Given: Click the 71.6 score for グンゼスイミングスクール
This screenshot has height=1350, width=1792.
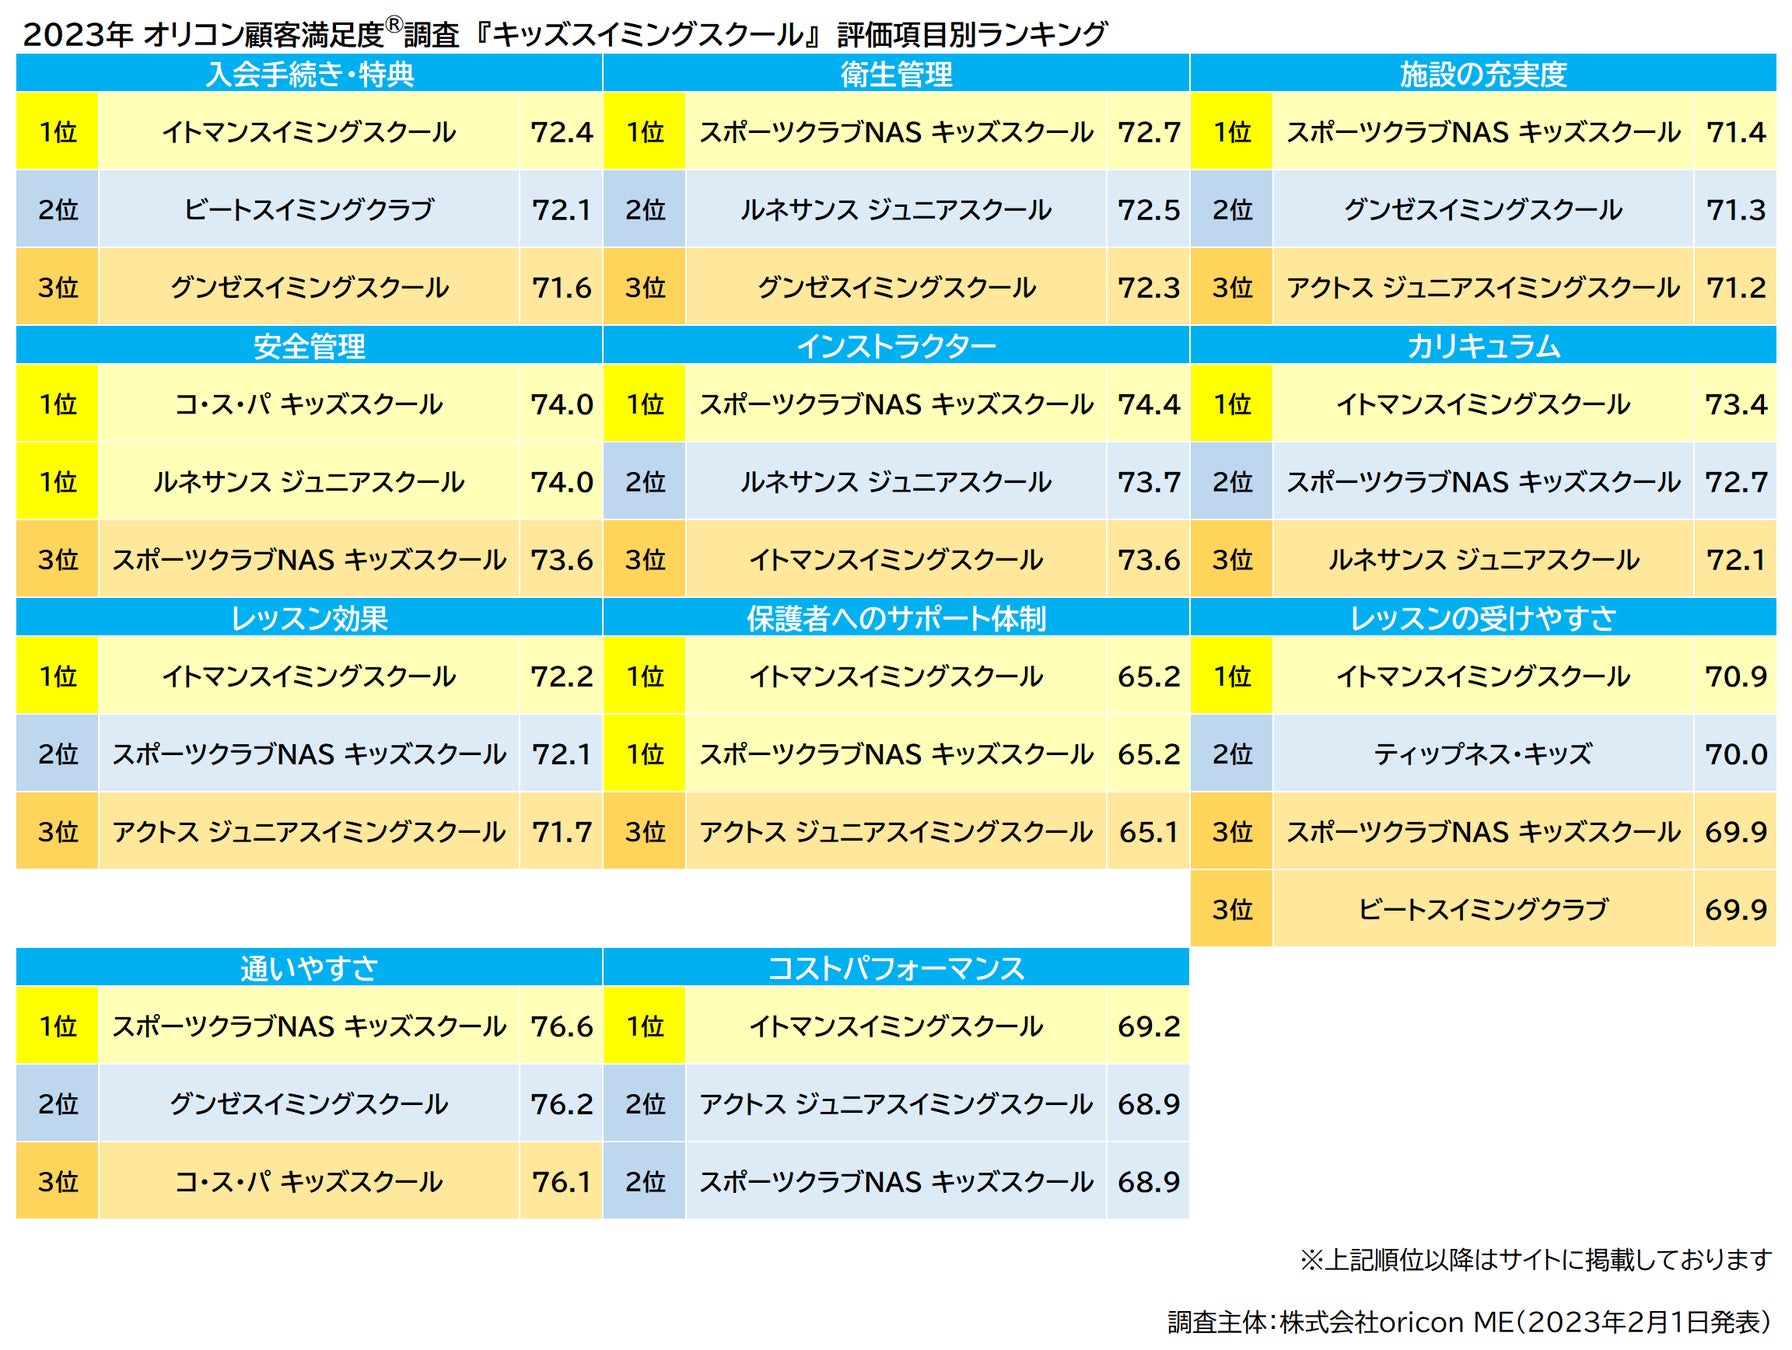Looking at the screenshot, I should pos(561,288).
